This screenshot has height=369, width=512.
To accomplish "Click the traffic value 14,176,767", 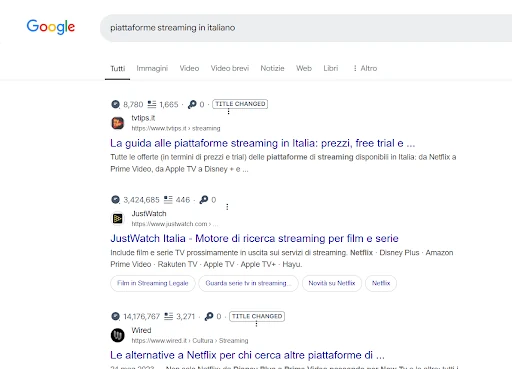I will click(142, 317).
